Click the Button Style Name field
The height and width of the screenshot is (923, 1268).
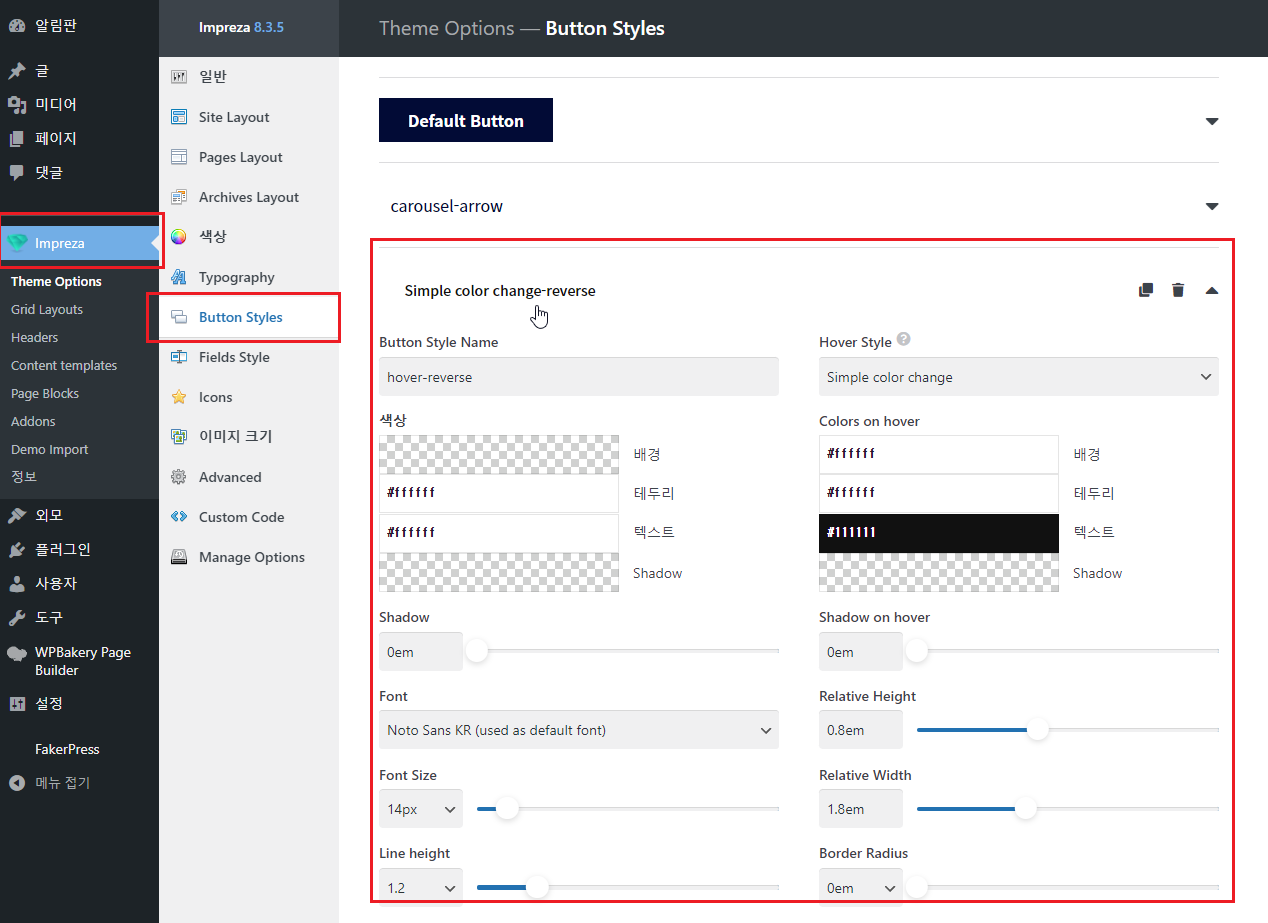(578, 377)
